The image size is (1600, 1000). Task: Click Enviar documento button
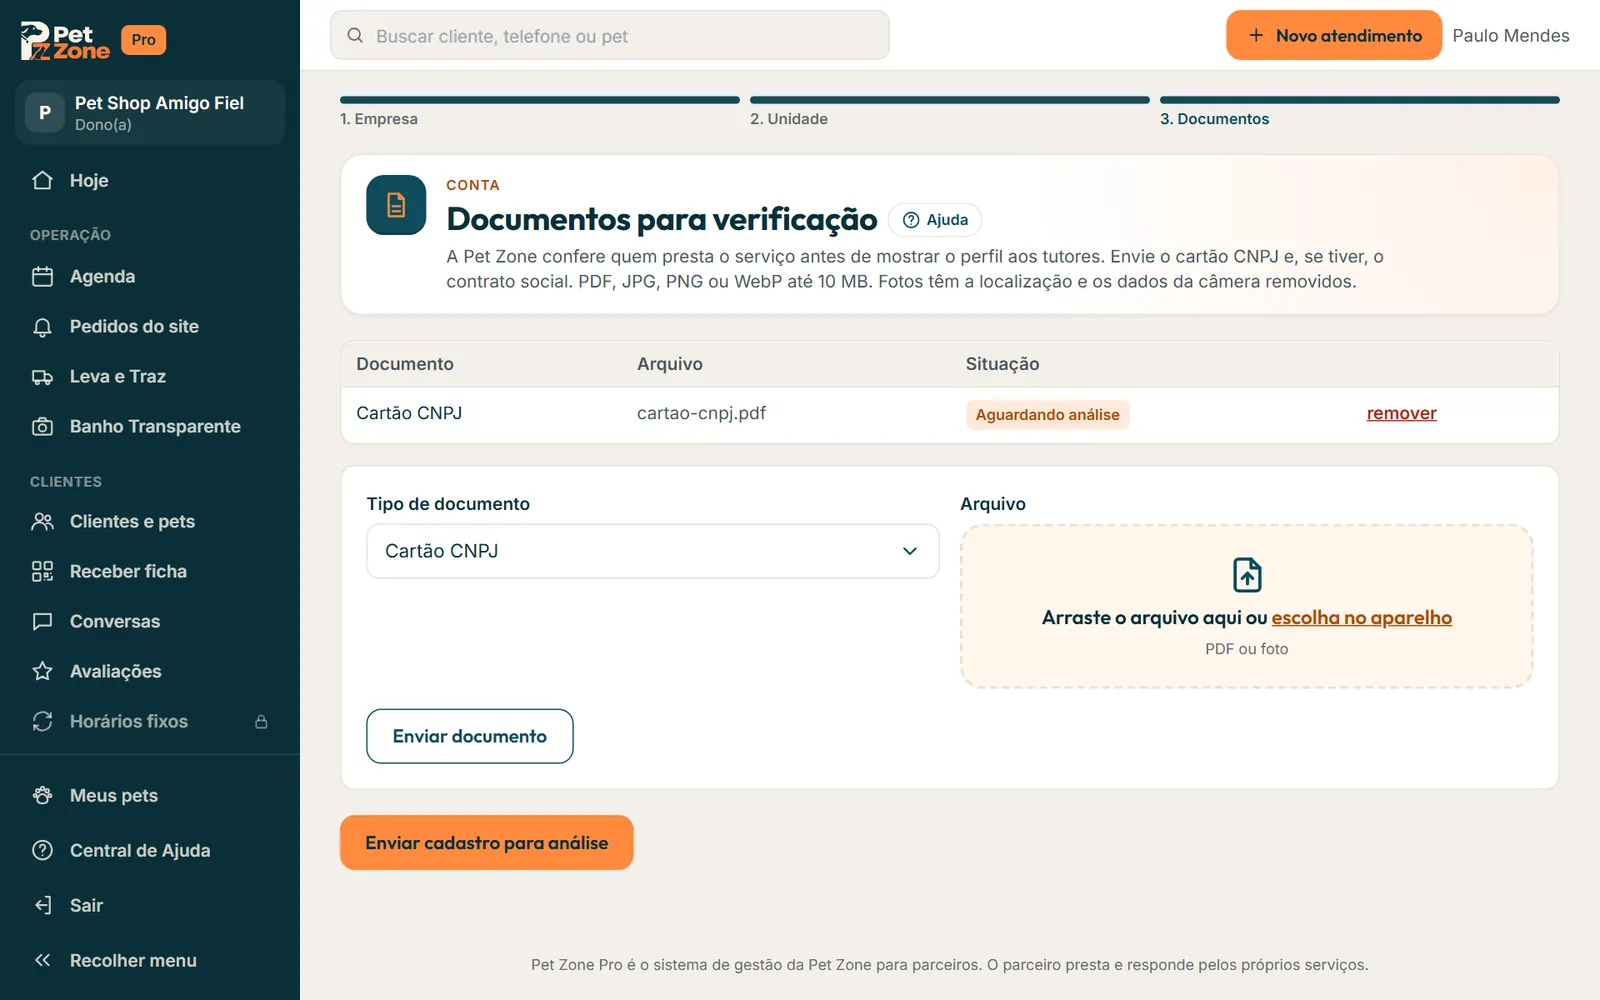[x=470, y=736]
